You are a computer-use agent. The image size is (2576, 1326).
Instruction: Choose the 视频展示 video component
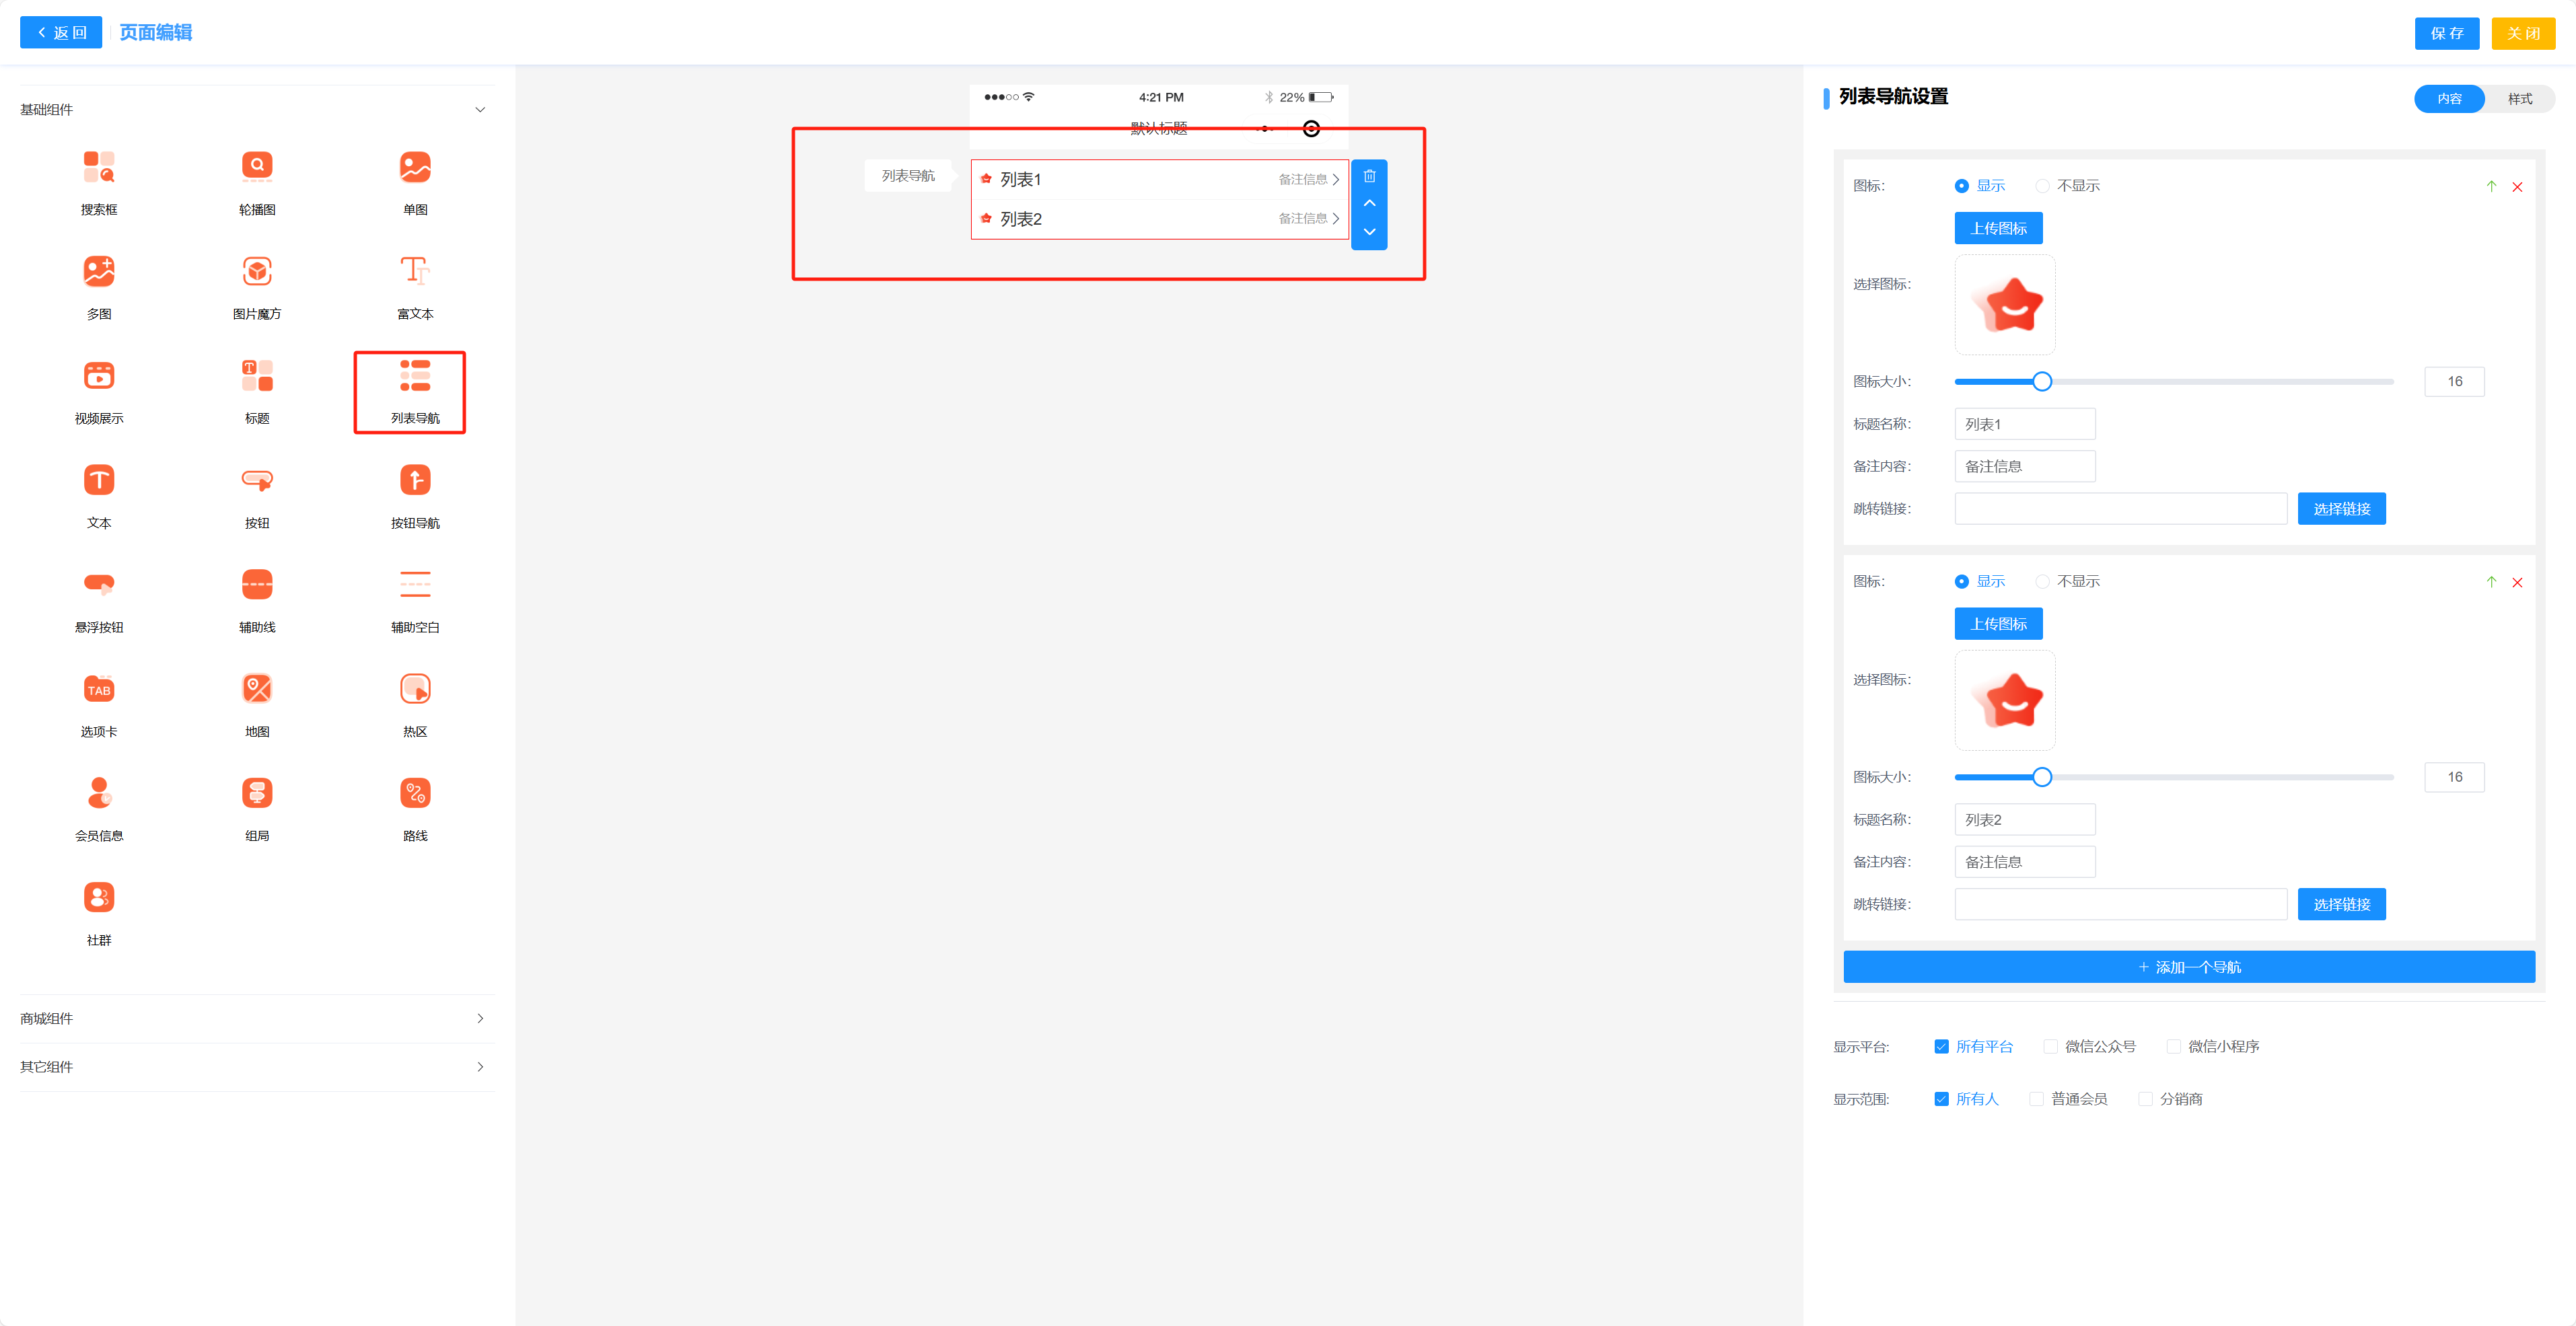click(x=99, y=376)
